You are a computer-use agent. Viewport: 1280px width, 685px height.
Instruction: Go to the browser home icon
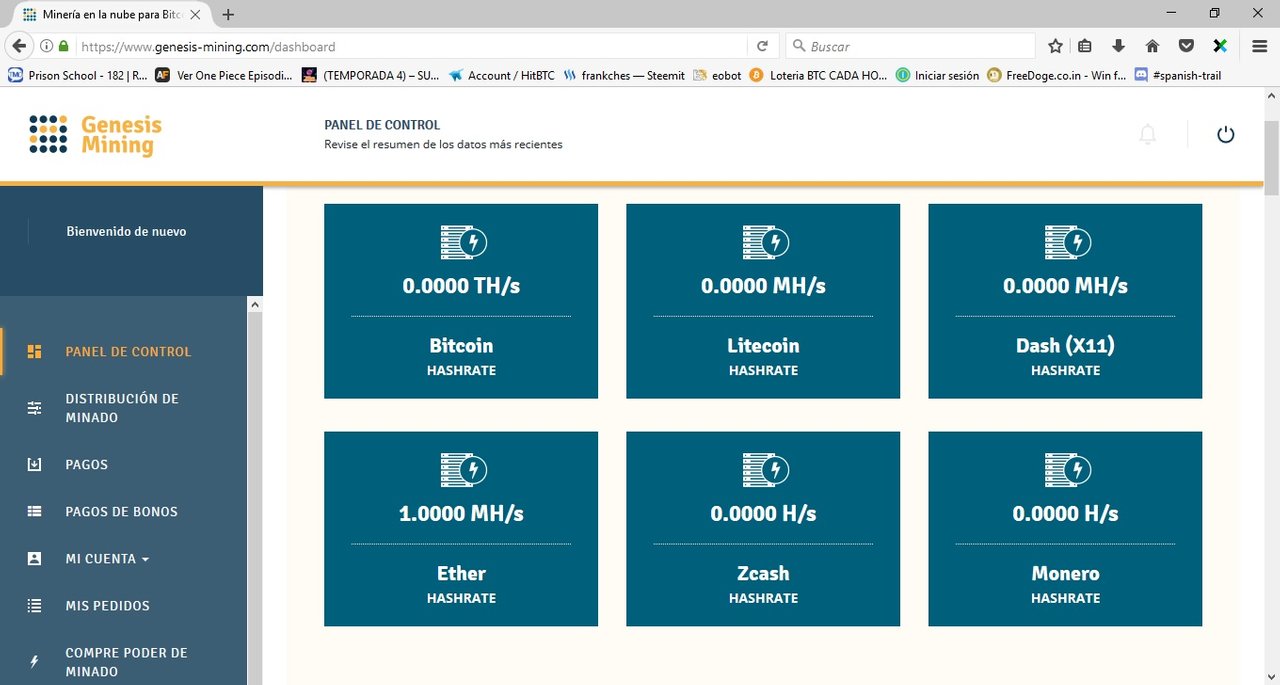point(1152,46)
